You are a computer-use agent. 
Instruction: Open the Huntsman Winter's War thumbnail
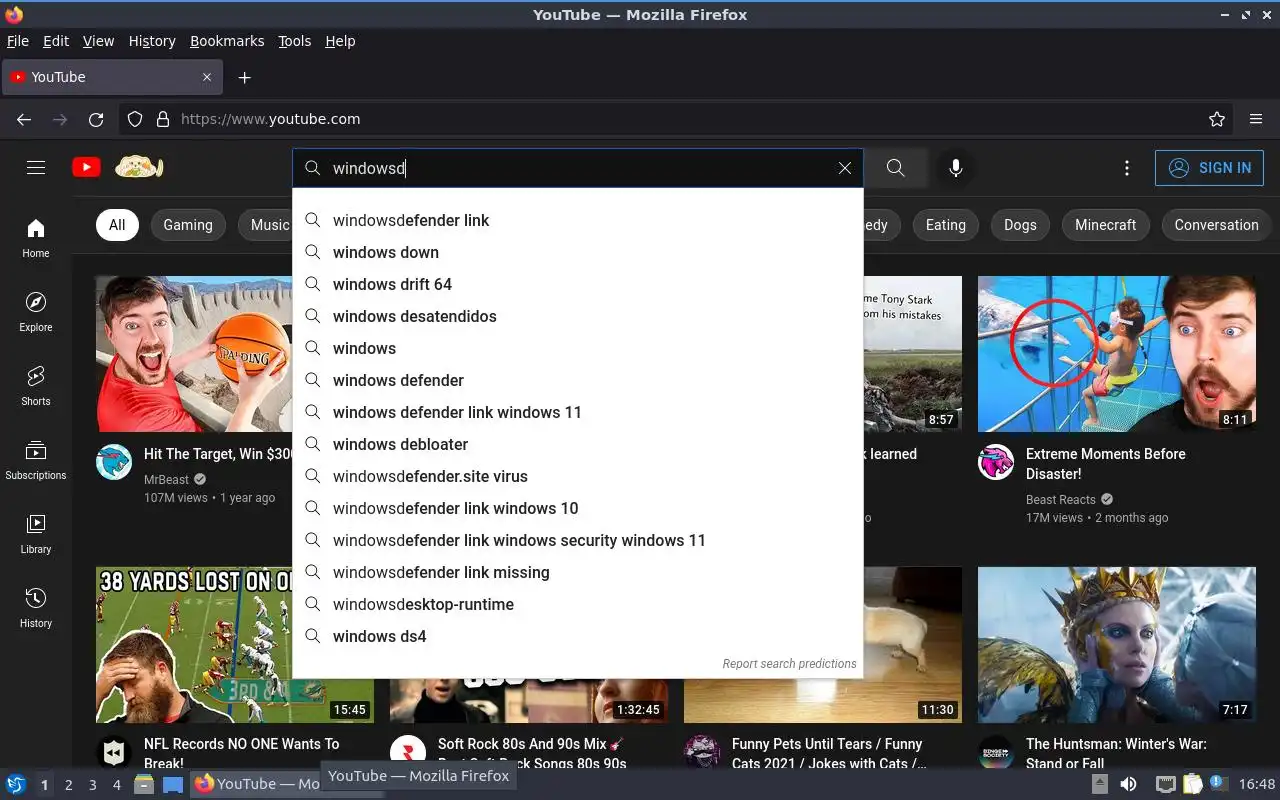coord(1117,645)
